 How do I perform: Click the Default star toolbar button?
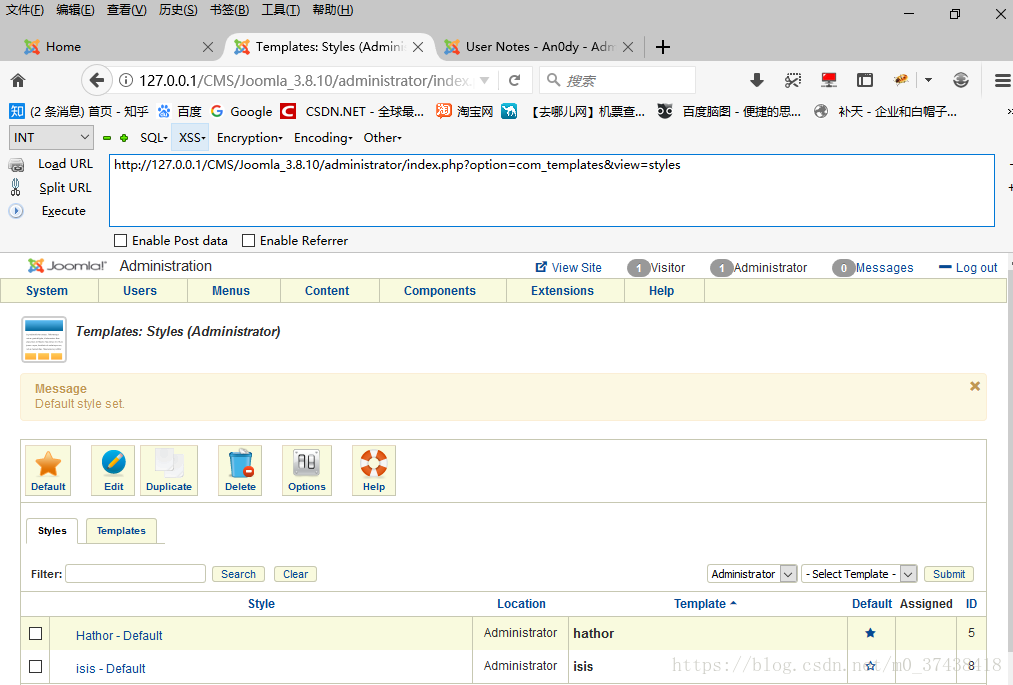pyautogui.click(x=48, y=470)
